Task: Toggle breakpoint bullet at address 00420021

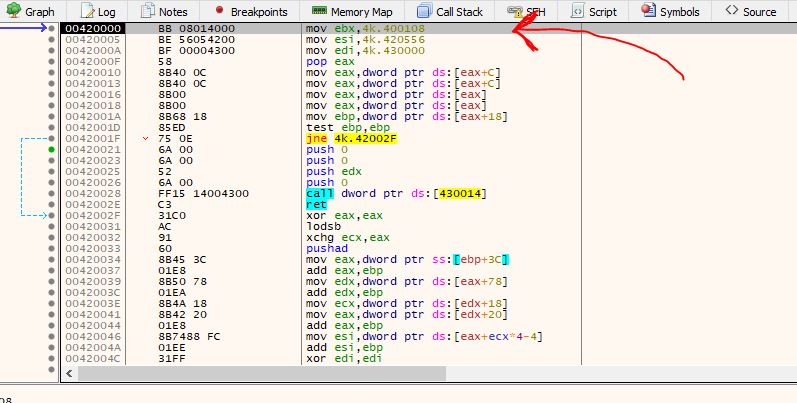Action: click(52, 149)
